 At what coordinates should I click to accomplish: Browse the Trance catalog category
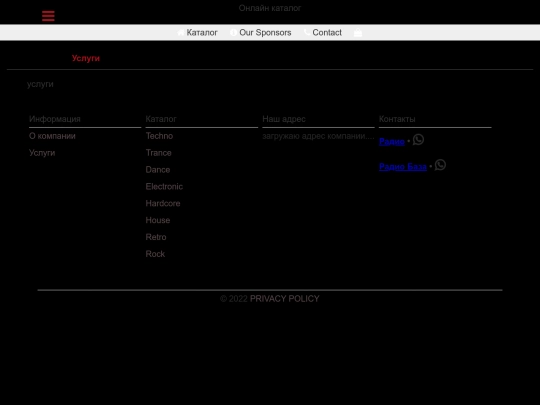pos(158,153)
